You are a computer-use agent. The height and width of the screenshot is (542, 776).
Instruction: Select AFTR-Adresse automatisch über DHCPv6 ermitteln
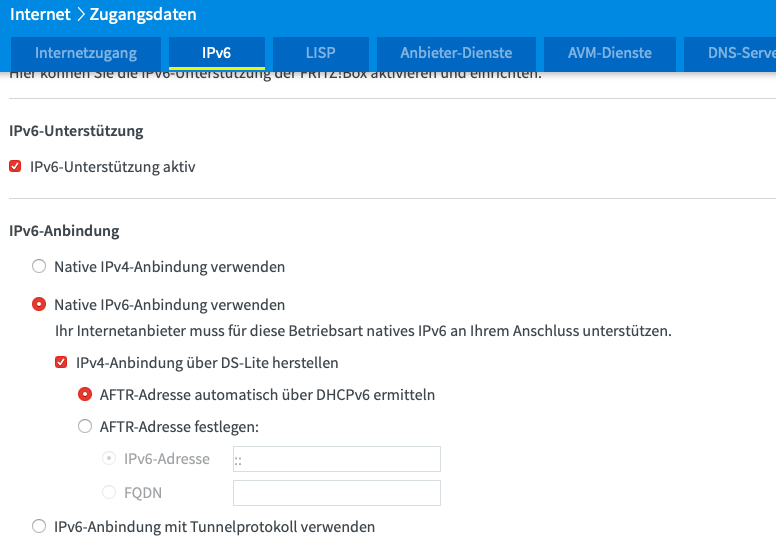(x=85, y=394)
